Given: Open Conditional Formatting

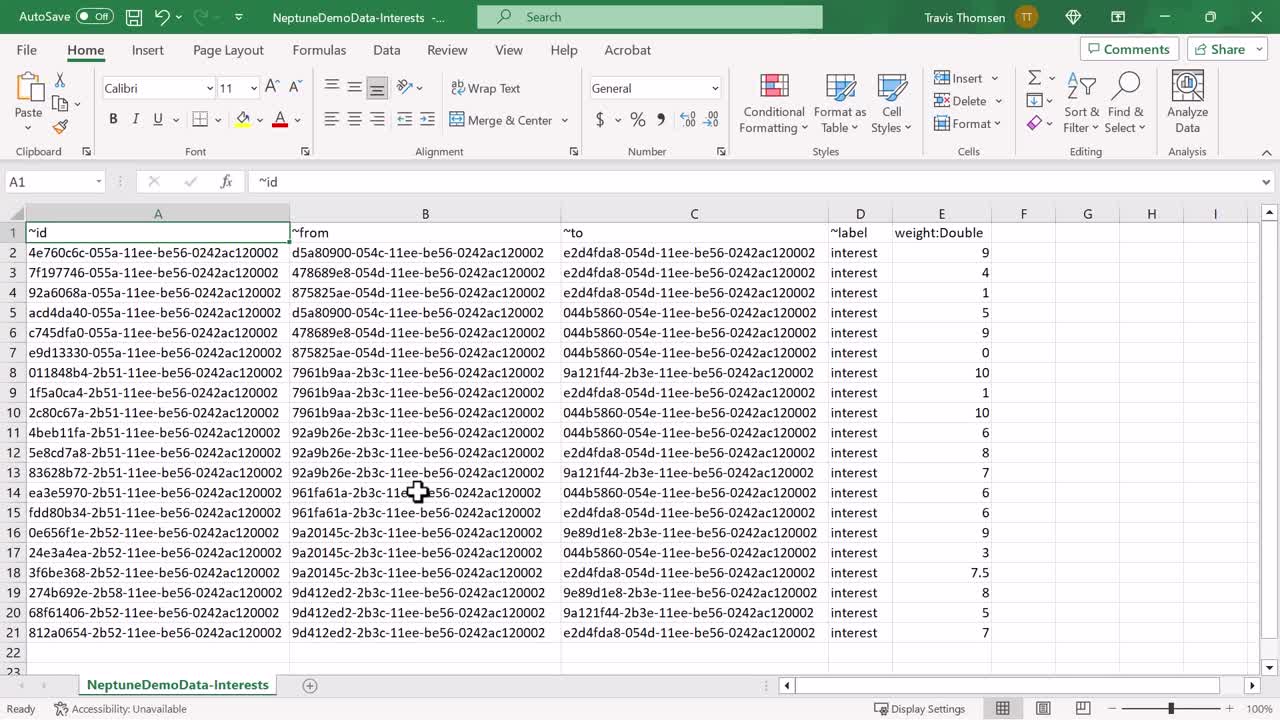Looking at the screenshot, I should [x=773, y=104].
